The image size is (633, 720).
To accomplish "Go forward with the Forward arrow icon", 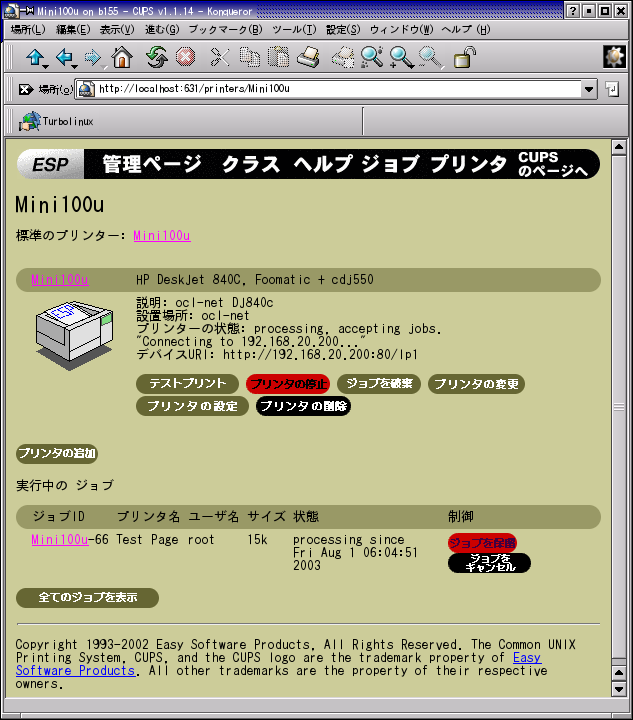I will coord(92,58).
